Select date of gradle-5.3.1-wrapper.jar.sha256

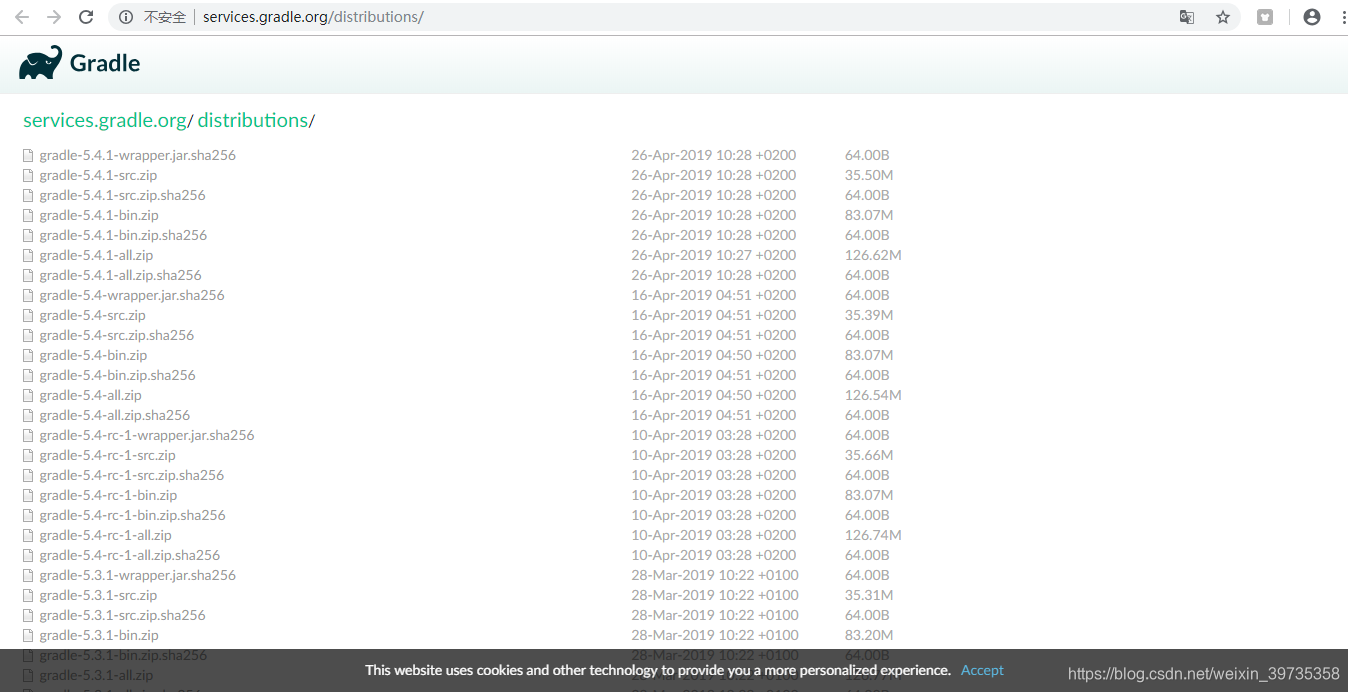(x=715, y=575)
